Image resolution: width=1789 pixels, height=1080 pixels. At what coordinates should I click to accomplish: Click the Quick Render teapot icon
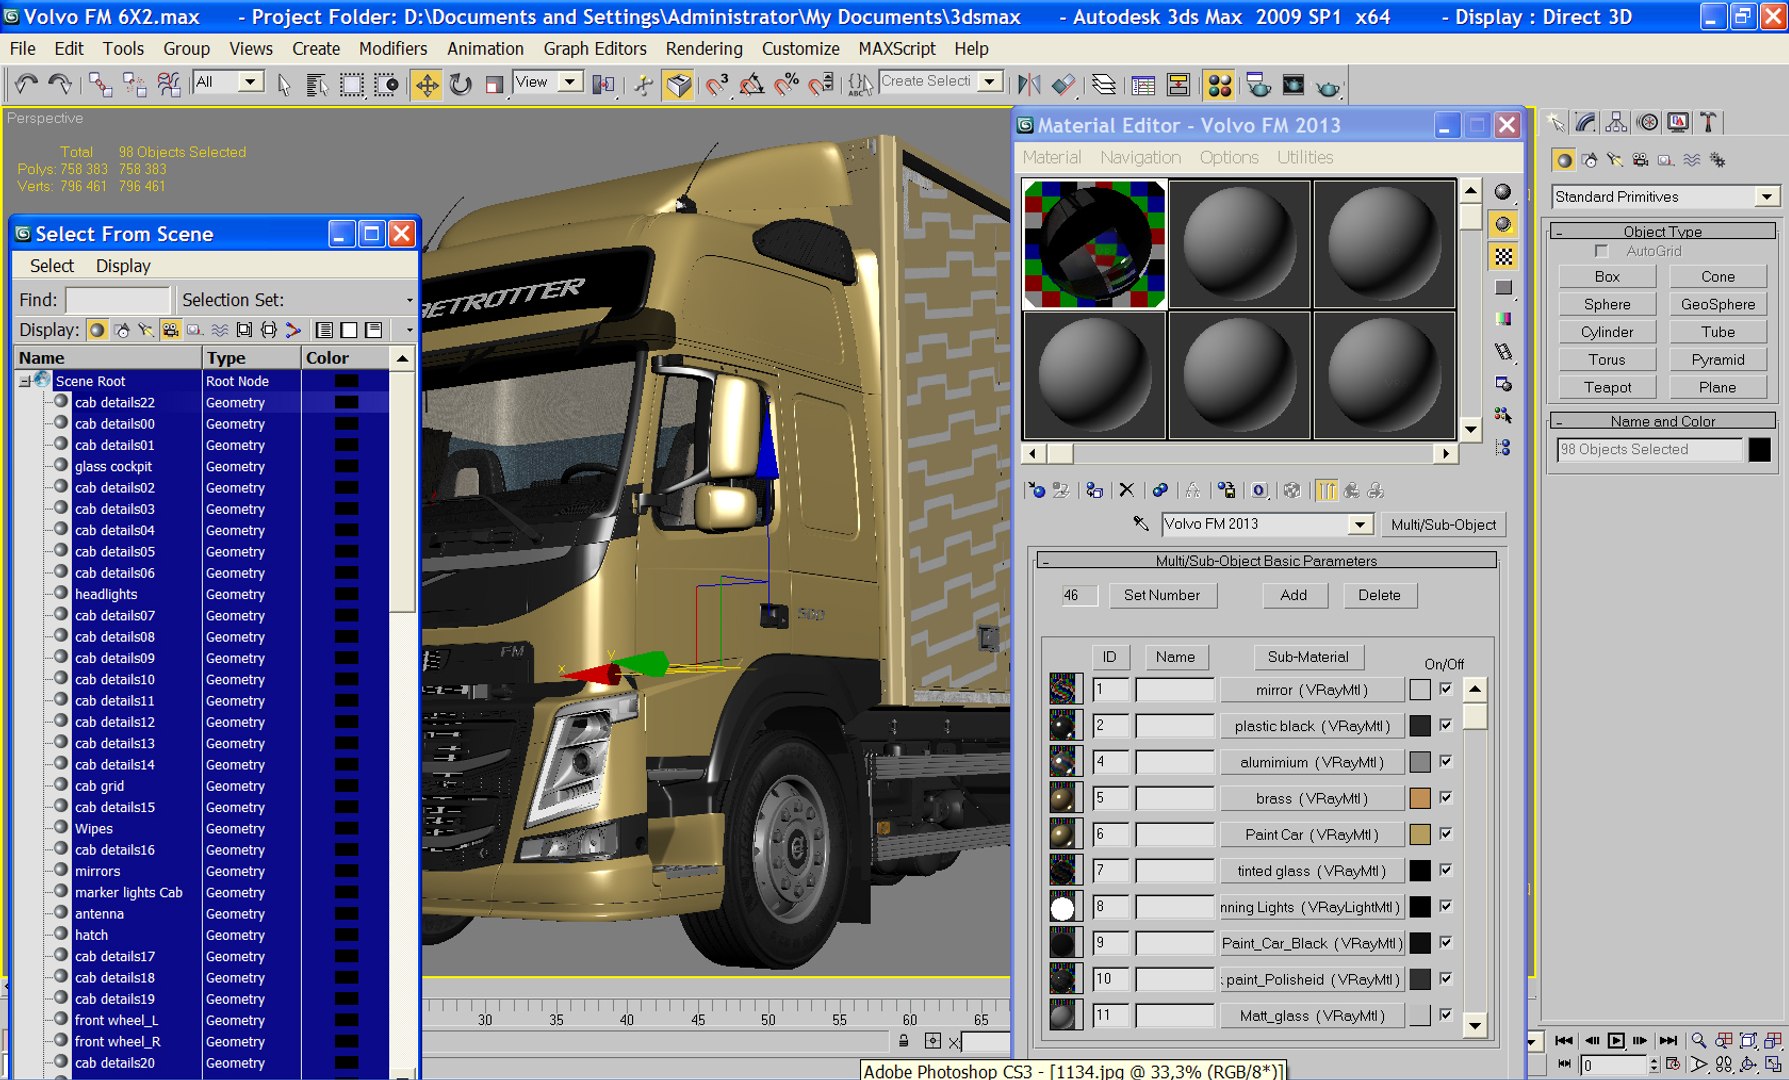coord(1328,87)
